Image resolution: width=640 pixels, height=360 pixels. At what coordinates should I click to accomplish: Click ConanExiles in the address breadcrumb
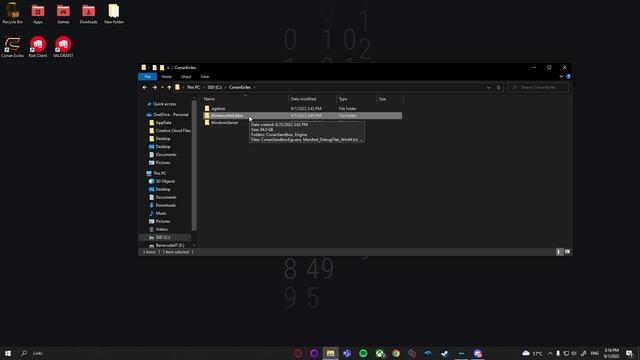click(240, 87)
